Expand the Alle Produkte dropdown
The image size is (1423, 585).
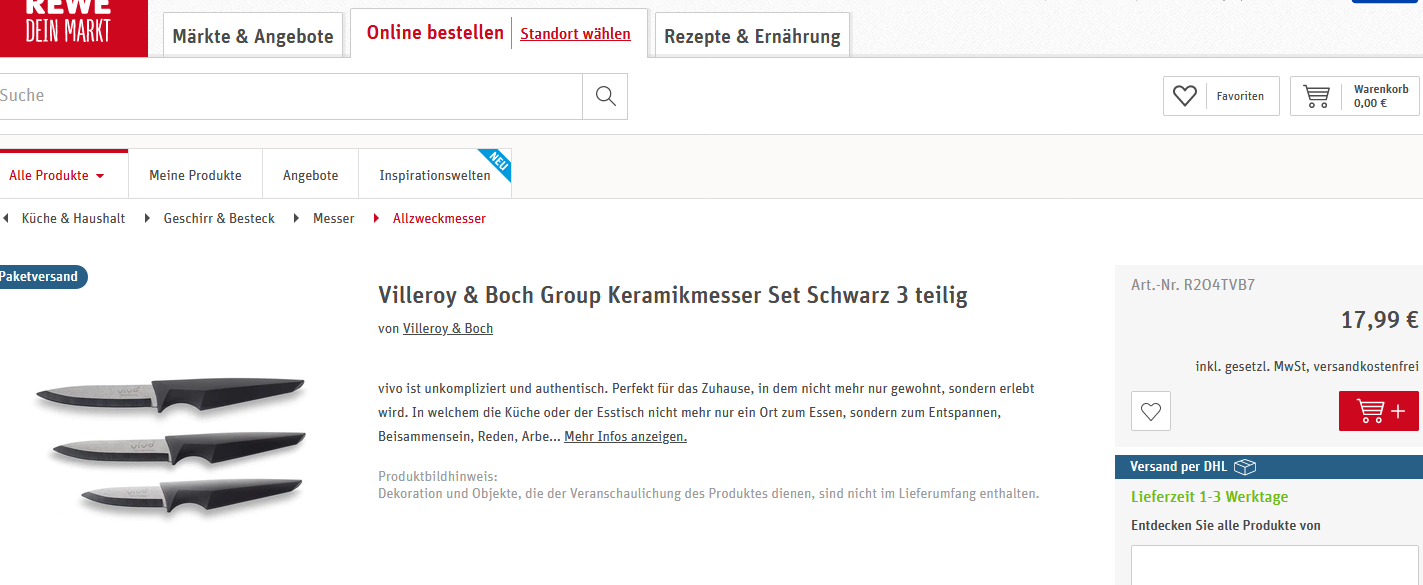point(57,175)
